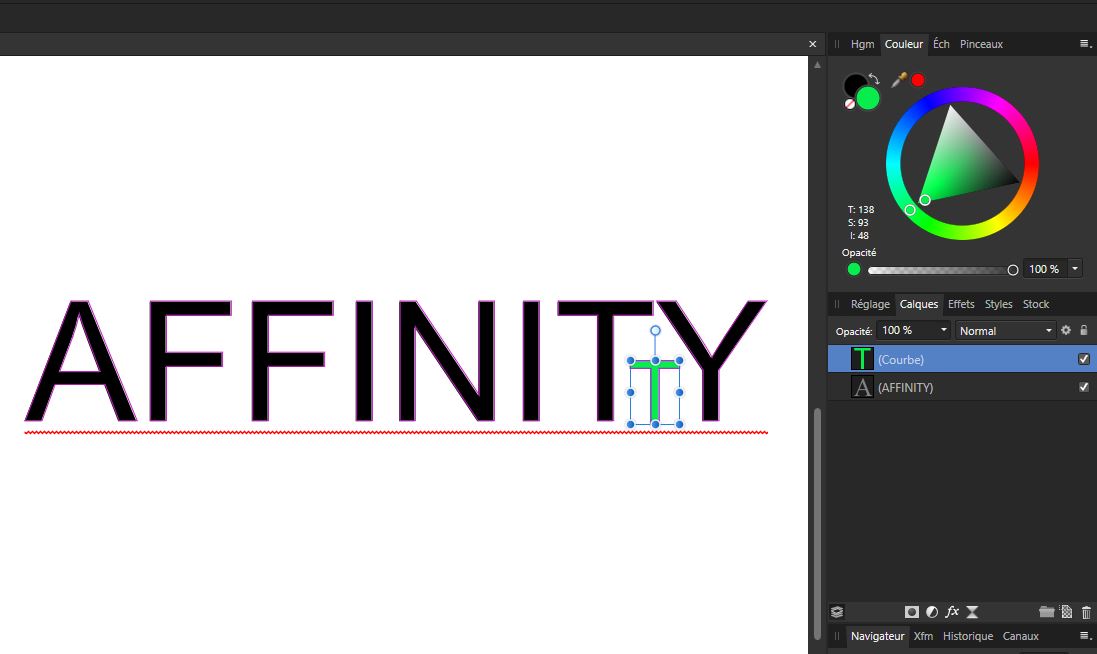Add an adjustment with the half-circle icon
The image size is (1097, 654).
pos(932,612)
